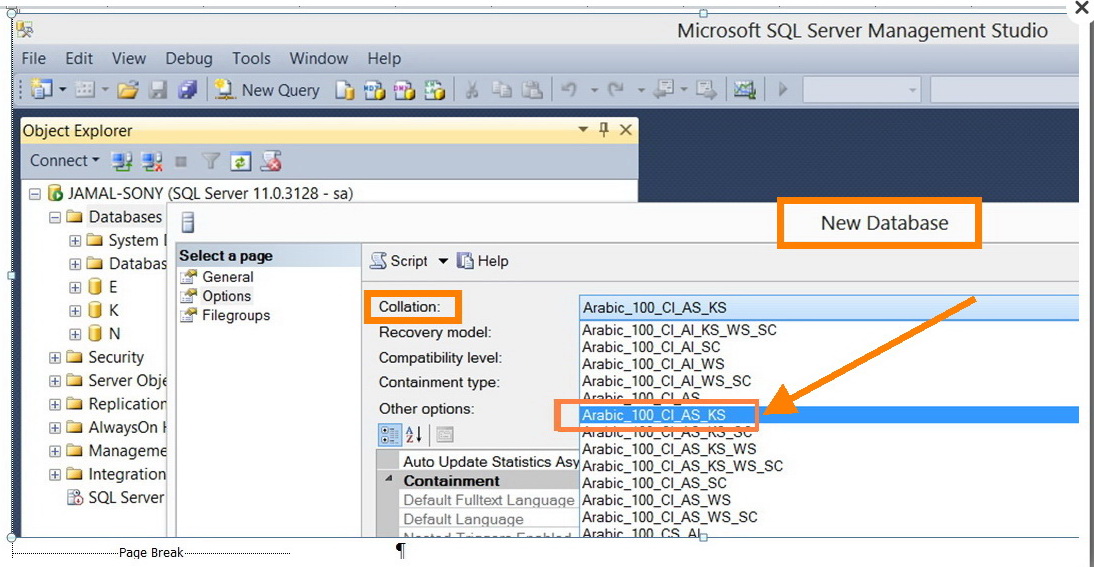
Task: Open the Connect dropdown in Object Explorer
Action: (x=64, y=160)
